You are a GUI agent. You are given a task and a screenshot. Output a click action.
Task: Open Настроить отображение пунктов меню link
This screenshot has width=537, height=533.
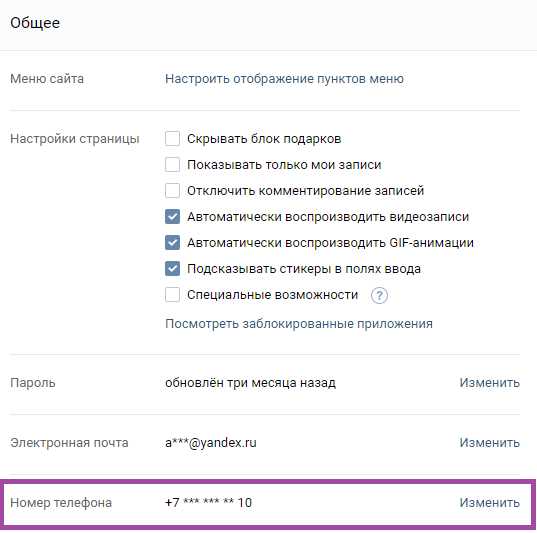284,79
